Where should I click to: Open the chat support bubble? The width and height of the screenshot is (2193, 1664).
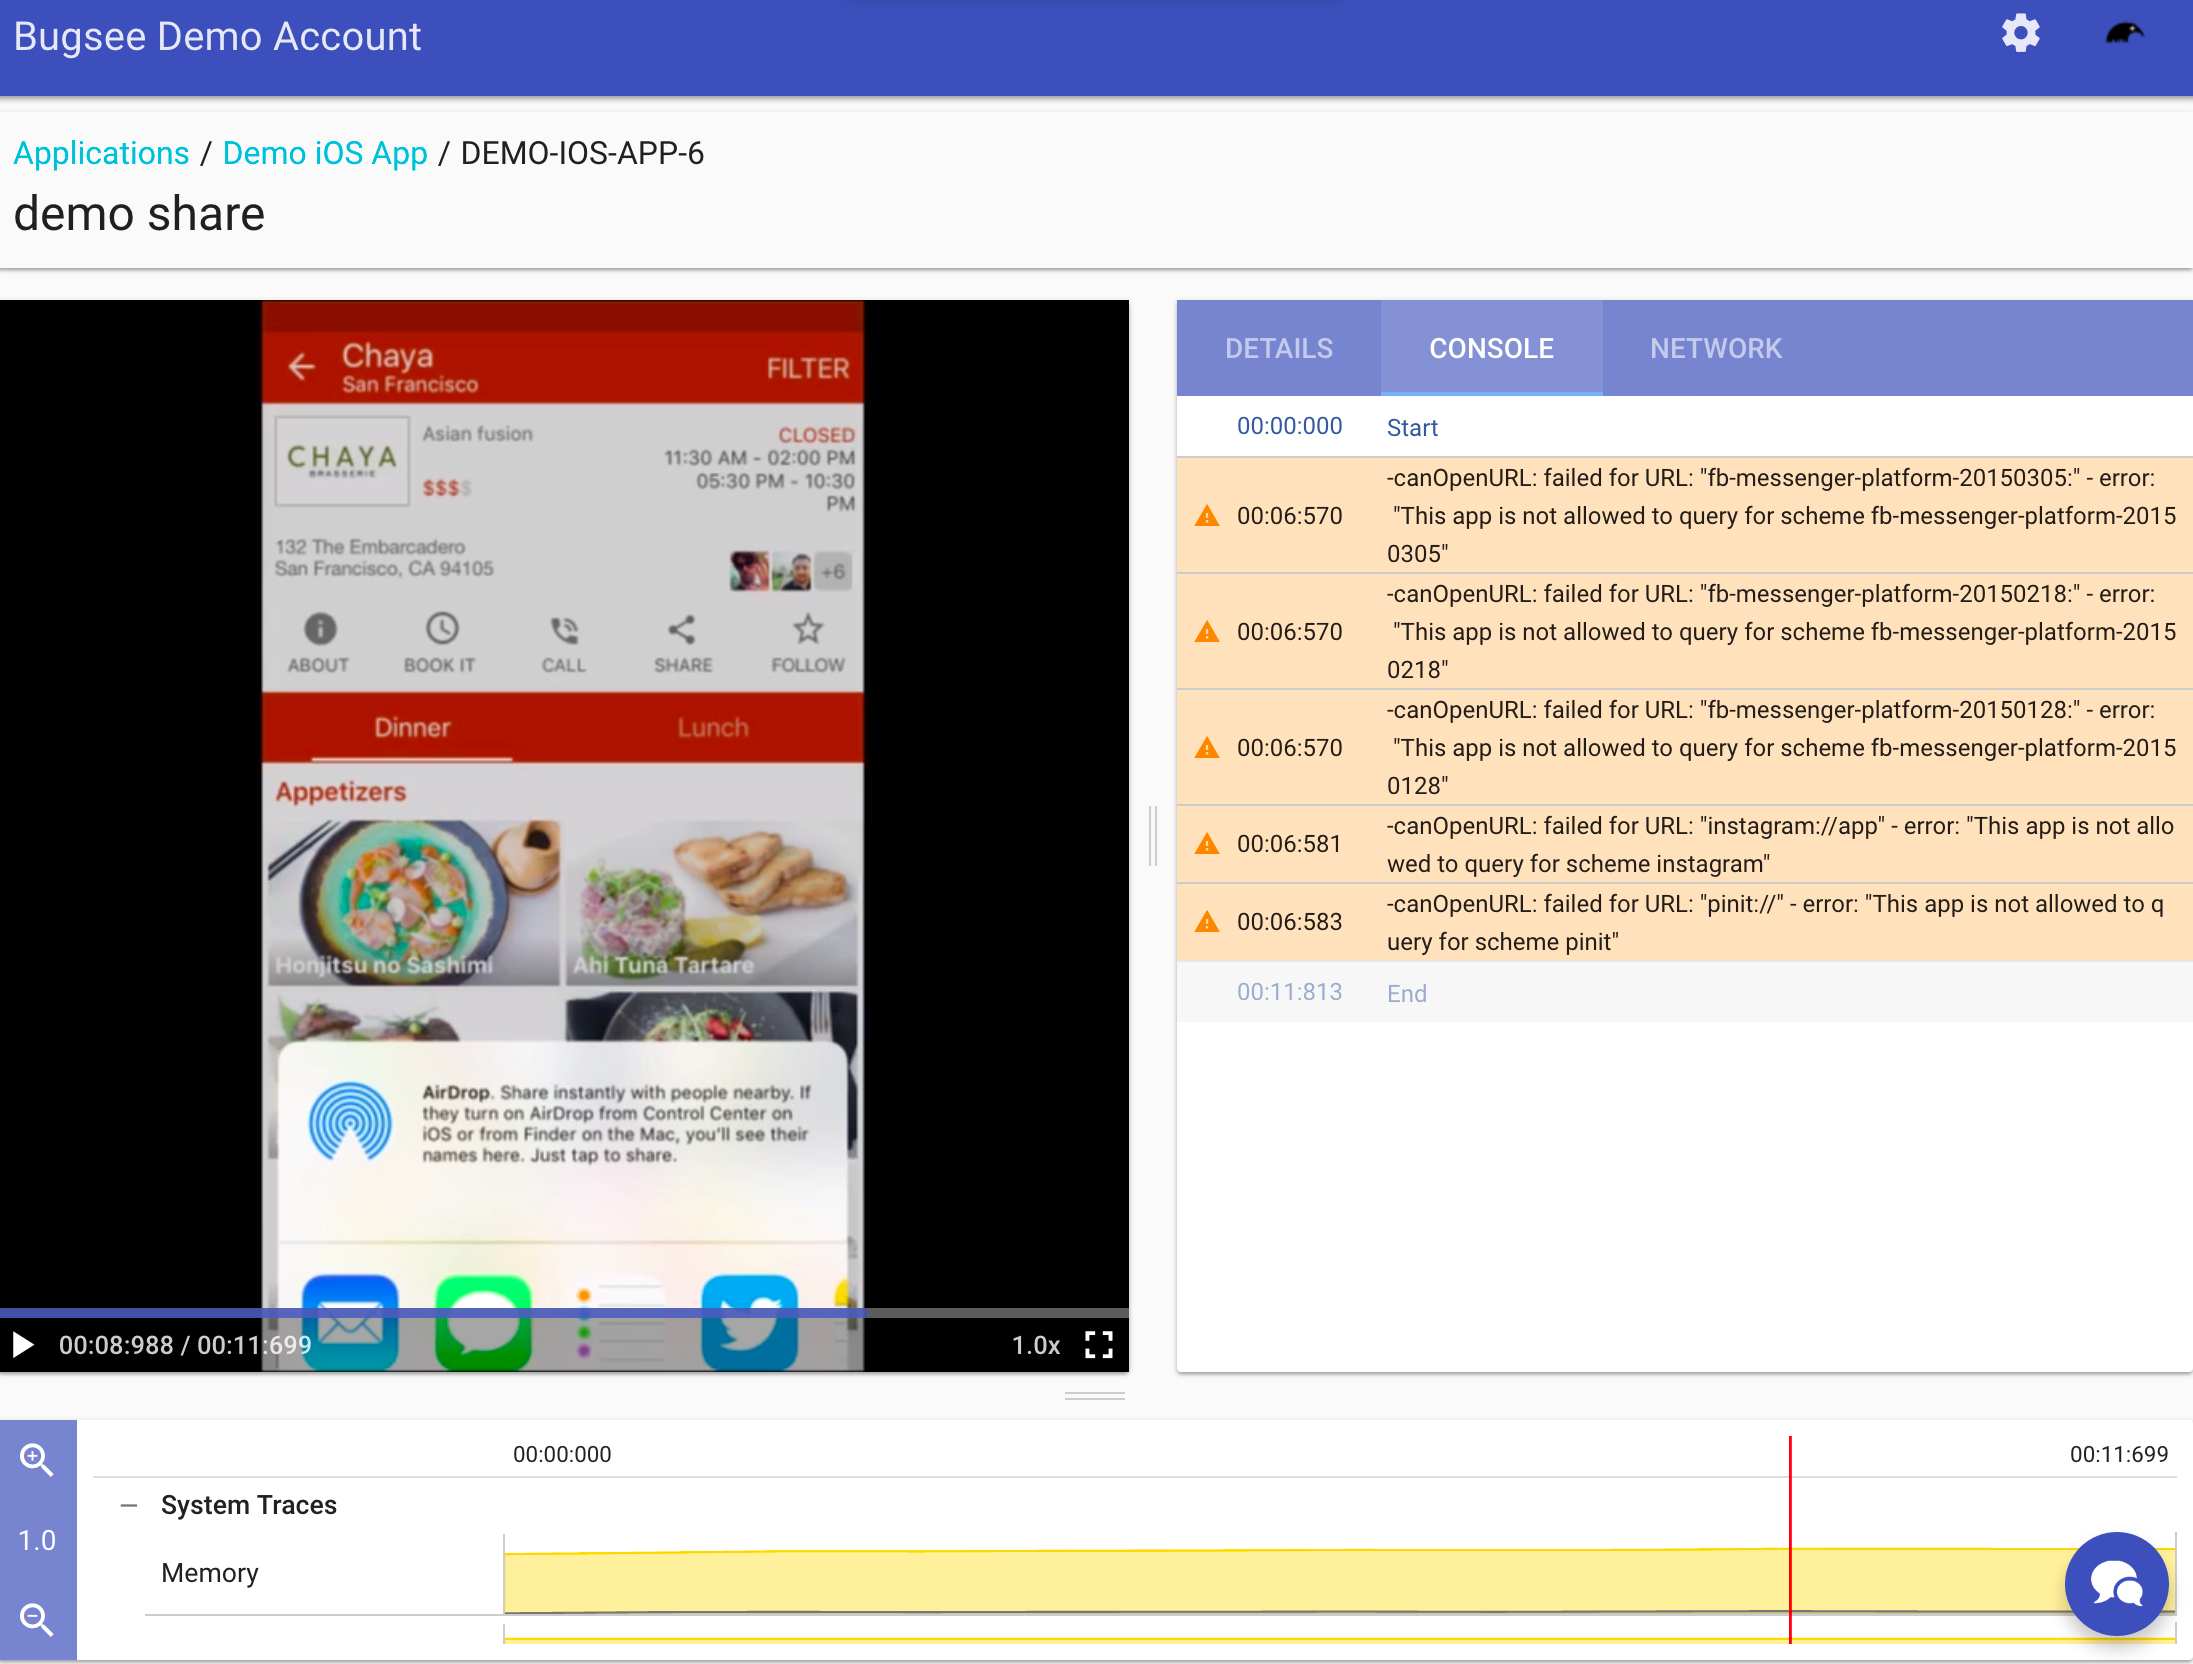pyautogui.click(x=2116, y=1584)
